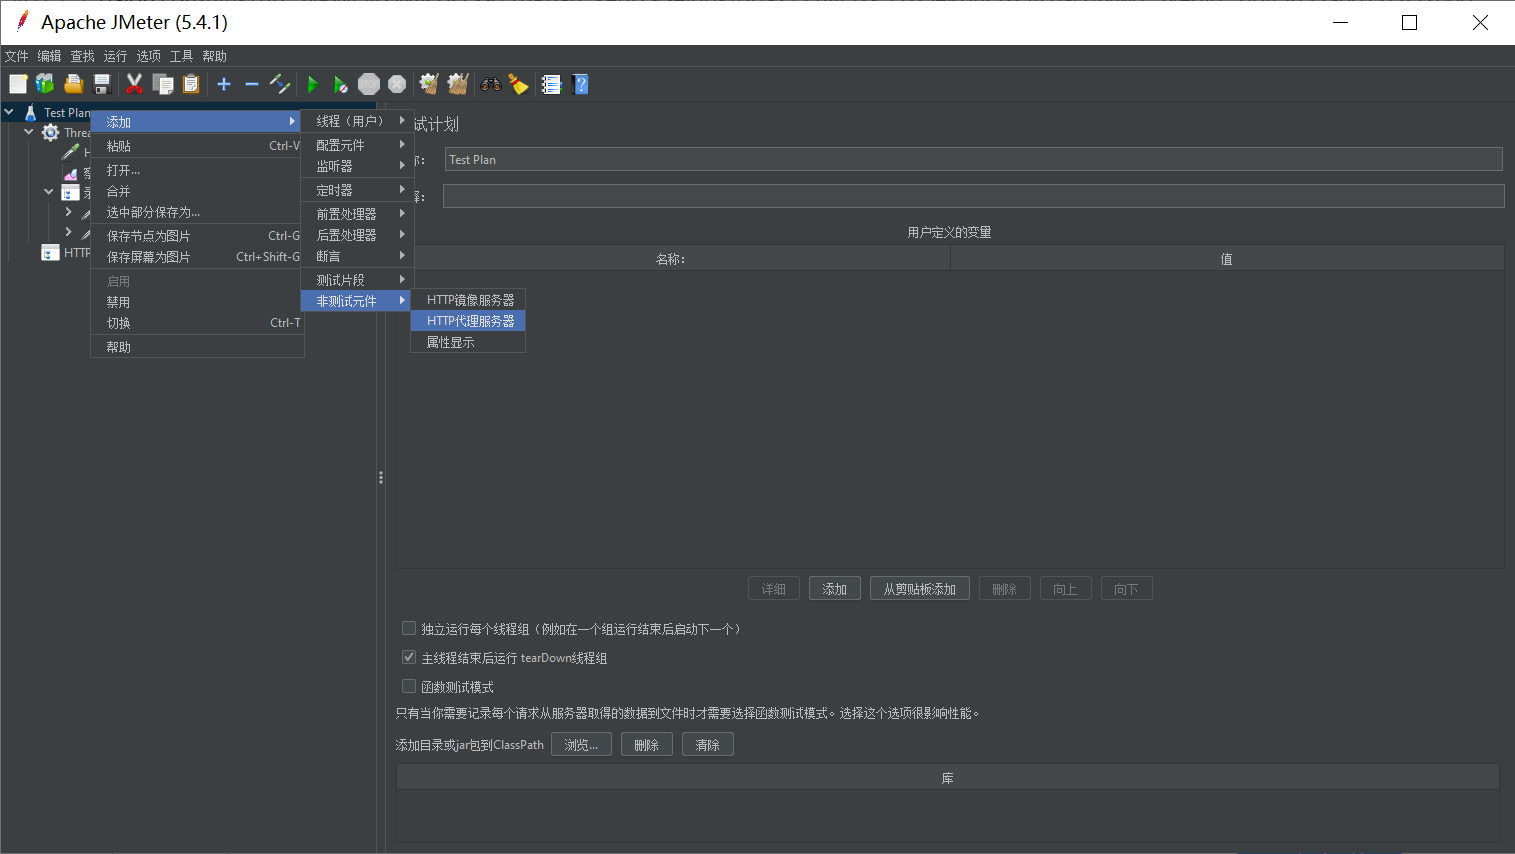Viewport: 1515px width, 854px height.
Task: Click the pink listener icon in tree
Action: coord(70,173)
